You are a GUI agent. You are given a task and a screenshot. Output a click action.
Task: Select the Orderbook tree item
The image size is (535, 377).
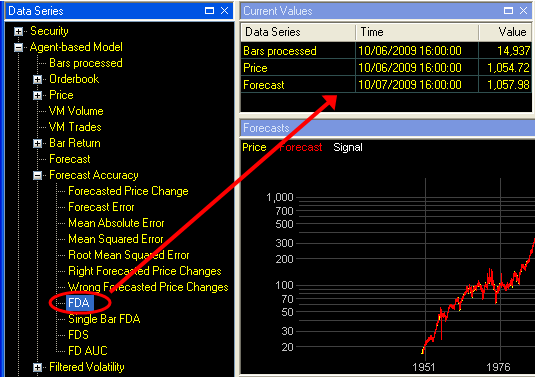click(74, 79)
